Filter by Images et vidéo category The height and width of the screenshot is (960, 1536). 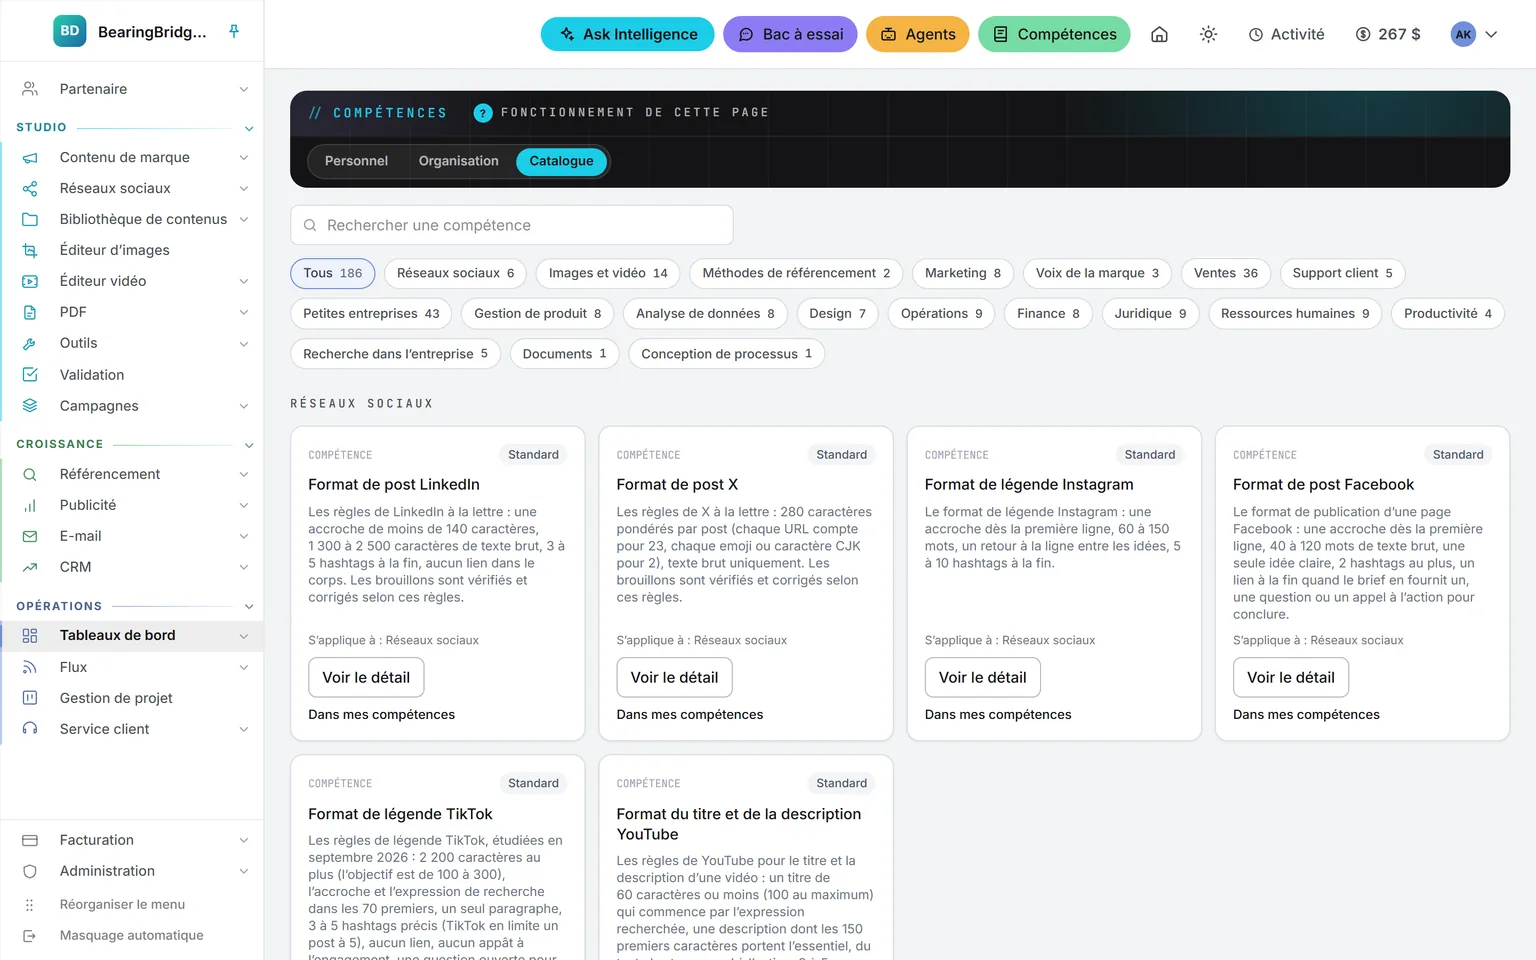[608, 274]
